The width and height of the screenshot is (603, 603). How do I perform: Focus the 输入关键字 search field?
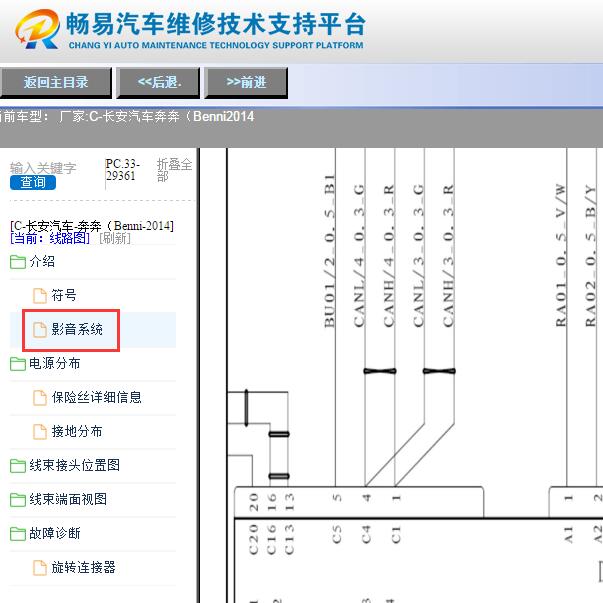[x=43, y=168]
